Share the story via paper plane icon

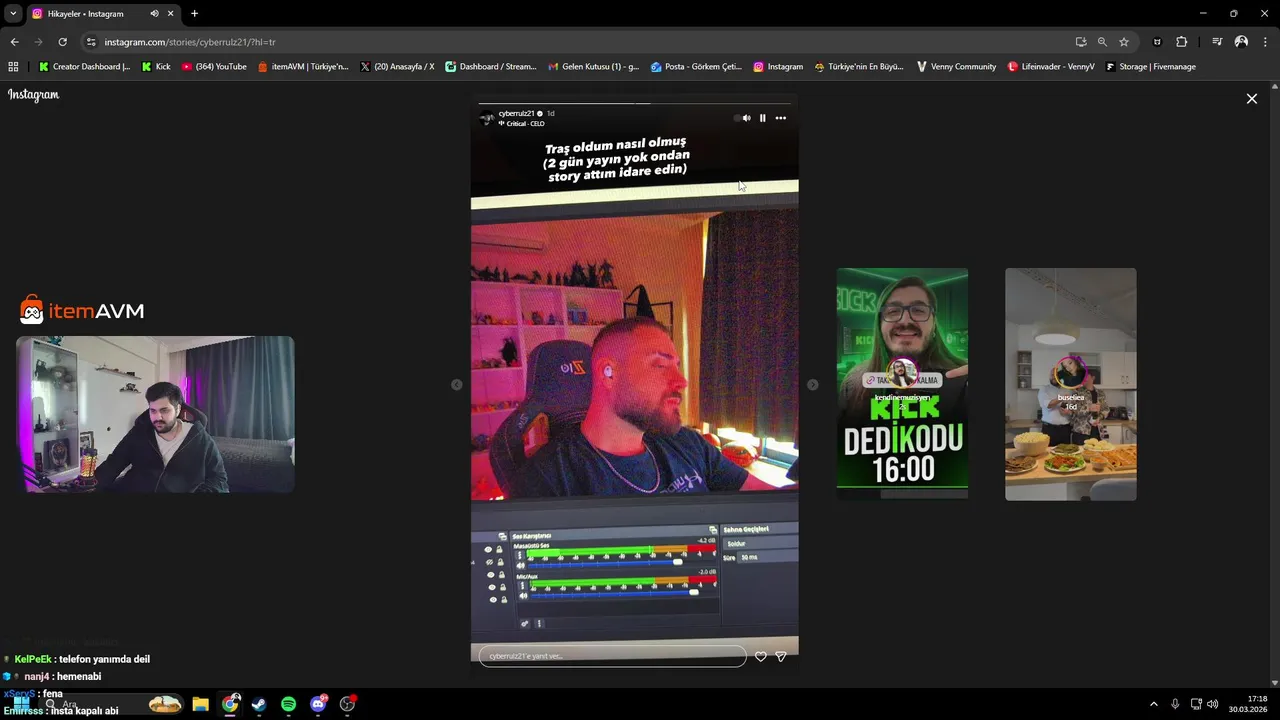(781, 656)
